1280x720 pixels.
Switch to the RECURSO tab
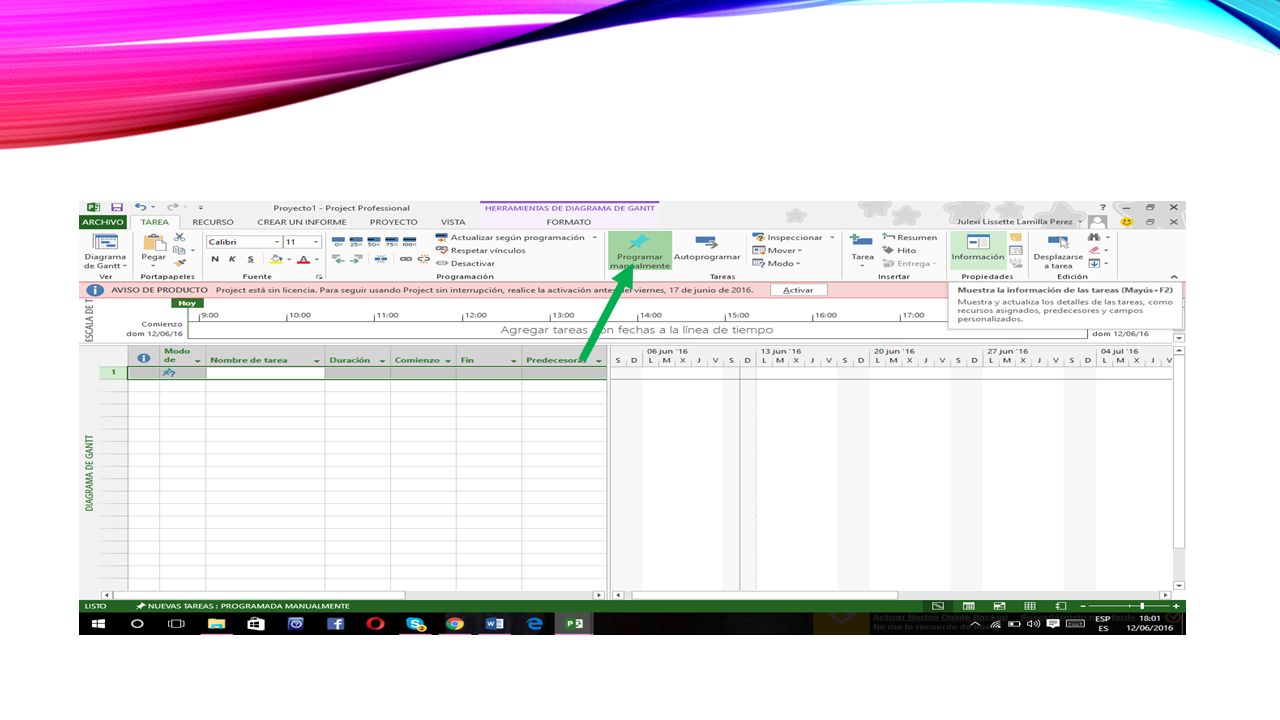pyautogui.click(x=213, y=222)
